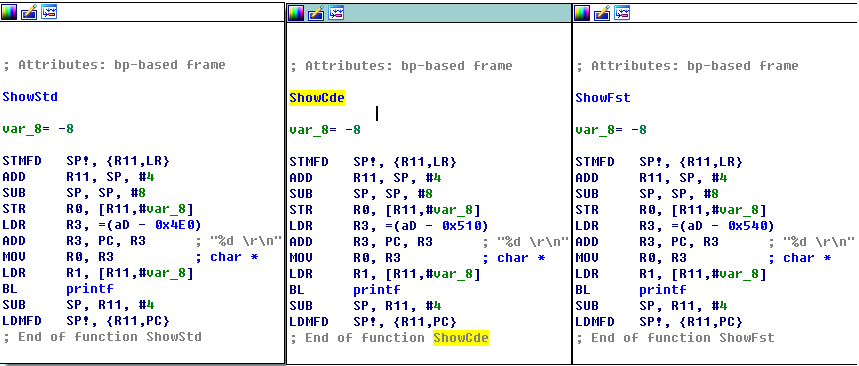
Task: Click STMFD instruction in ShowFst node
Action: (x=659, y=162)
